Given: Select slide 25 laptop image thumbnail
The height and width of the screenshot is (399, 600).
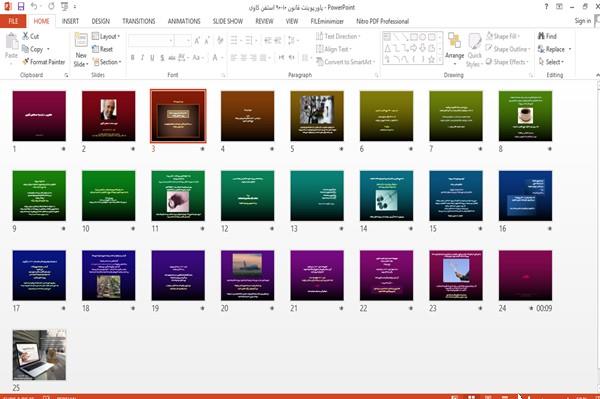Looking at the screenshot, I should point(39,355).
